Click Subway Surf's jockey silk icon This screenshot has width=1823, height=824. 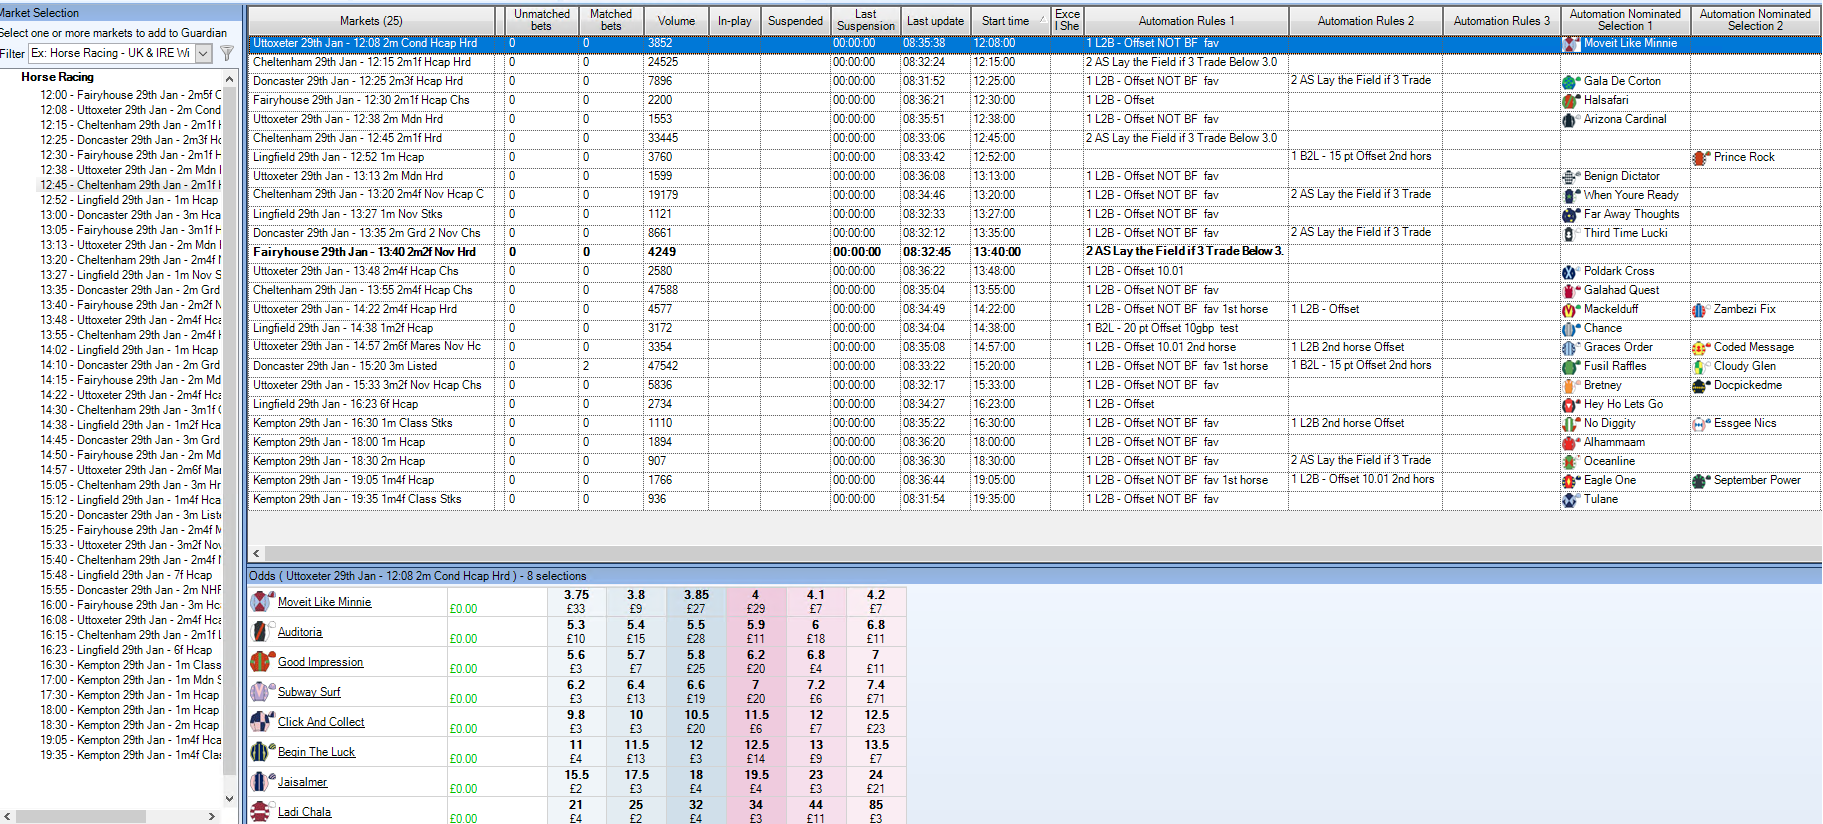(261, 691)
